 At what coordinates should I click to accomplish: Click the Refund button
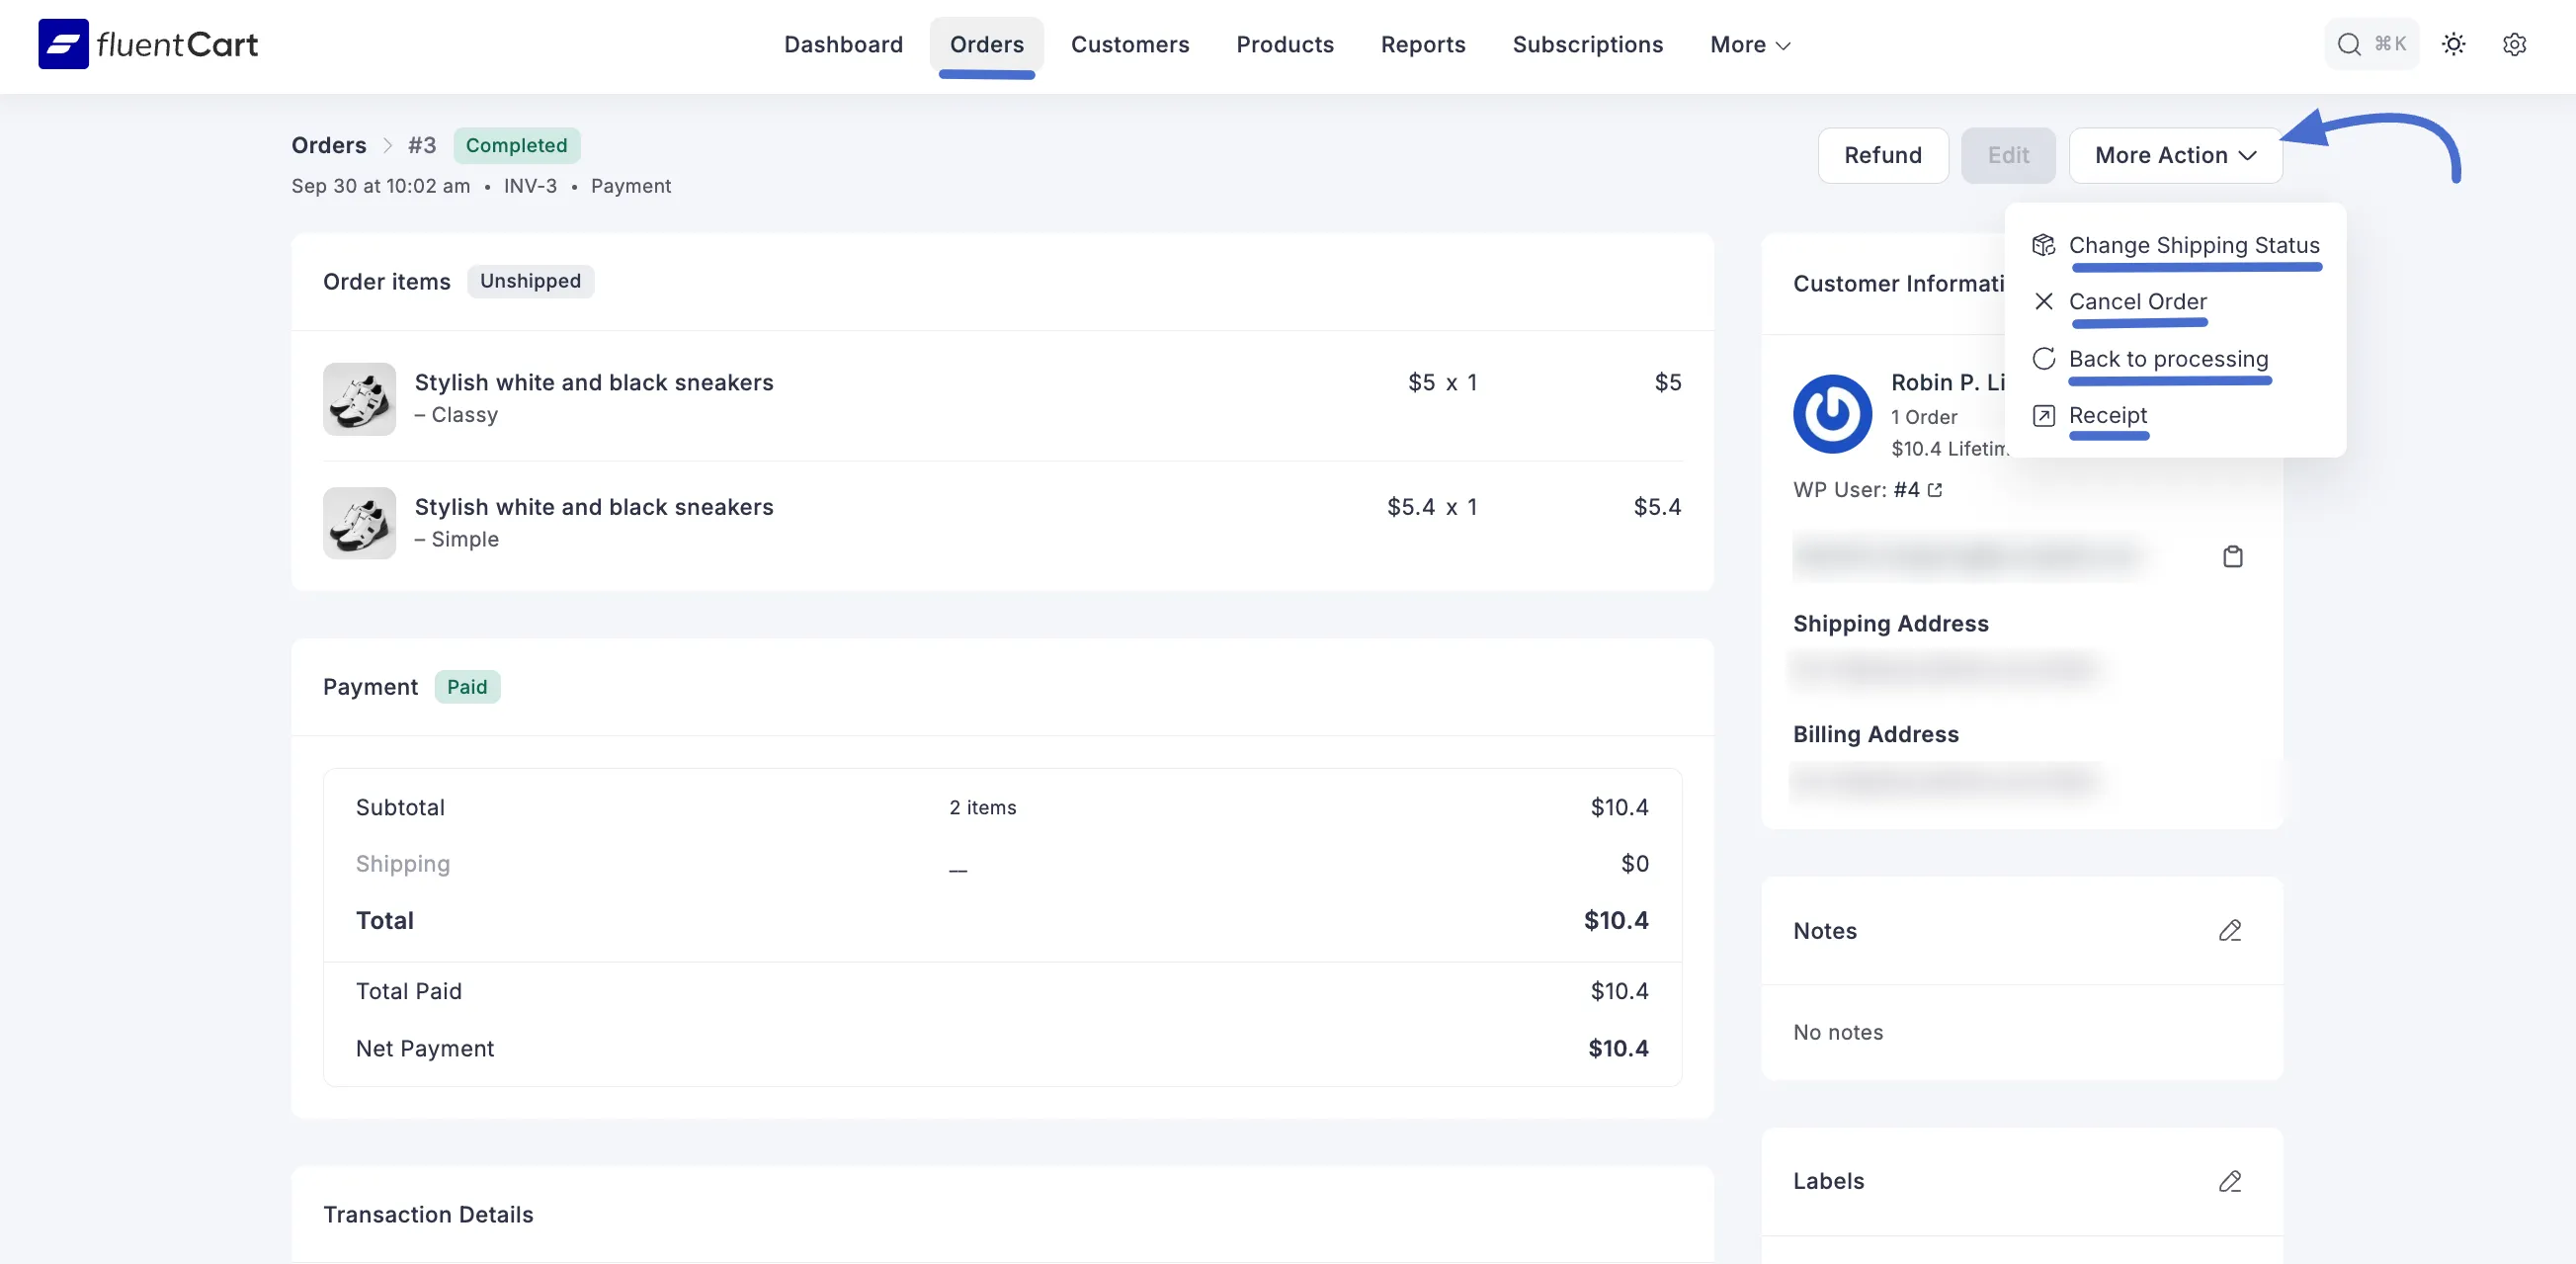click(1883, 155)
